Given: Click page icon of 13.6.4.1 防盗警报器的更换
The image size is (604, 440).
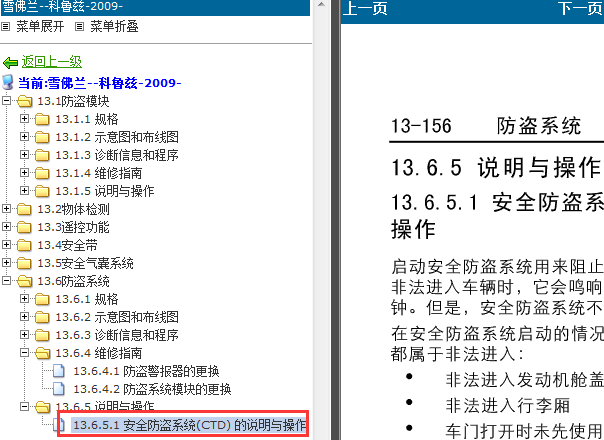Looking at the screenshot, I should [59, 371].
